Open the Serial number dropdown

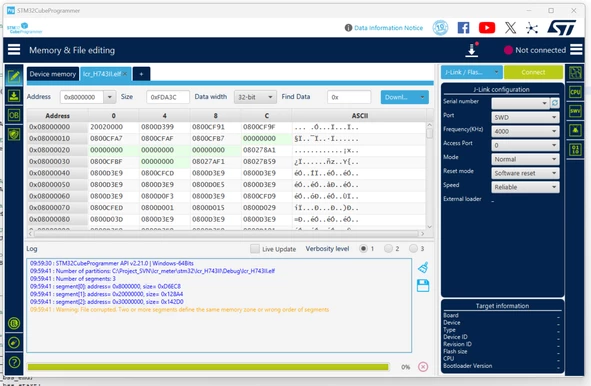tap(521, 103)
